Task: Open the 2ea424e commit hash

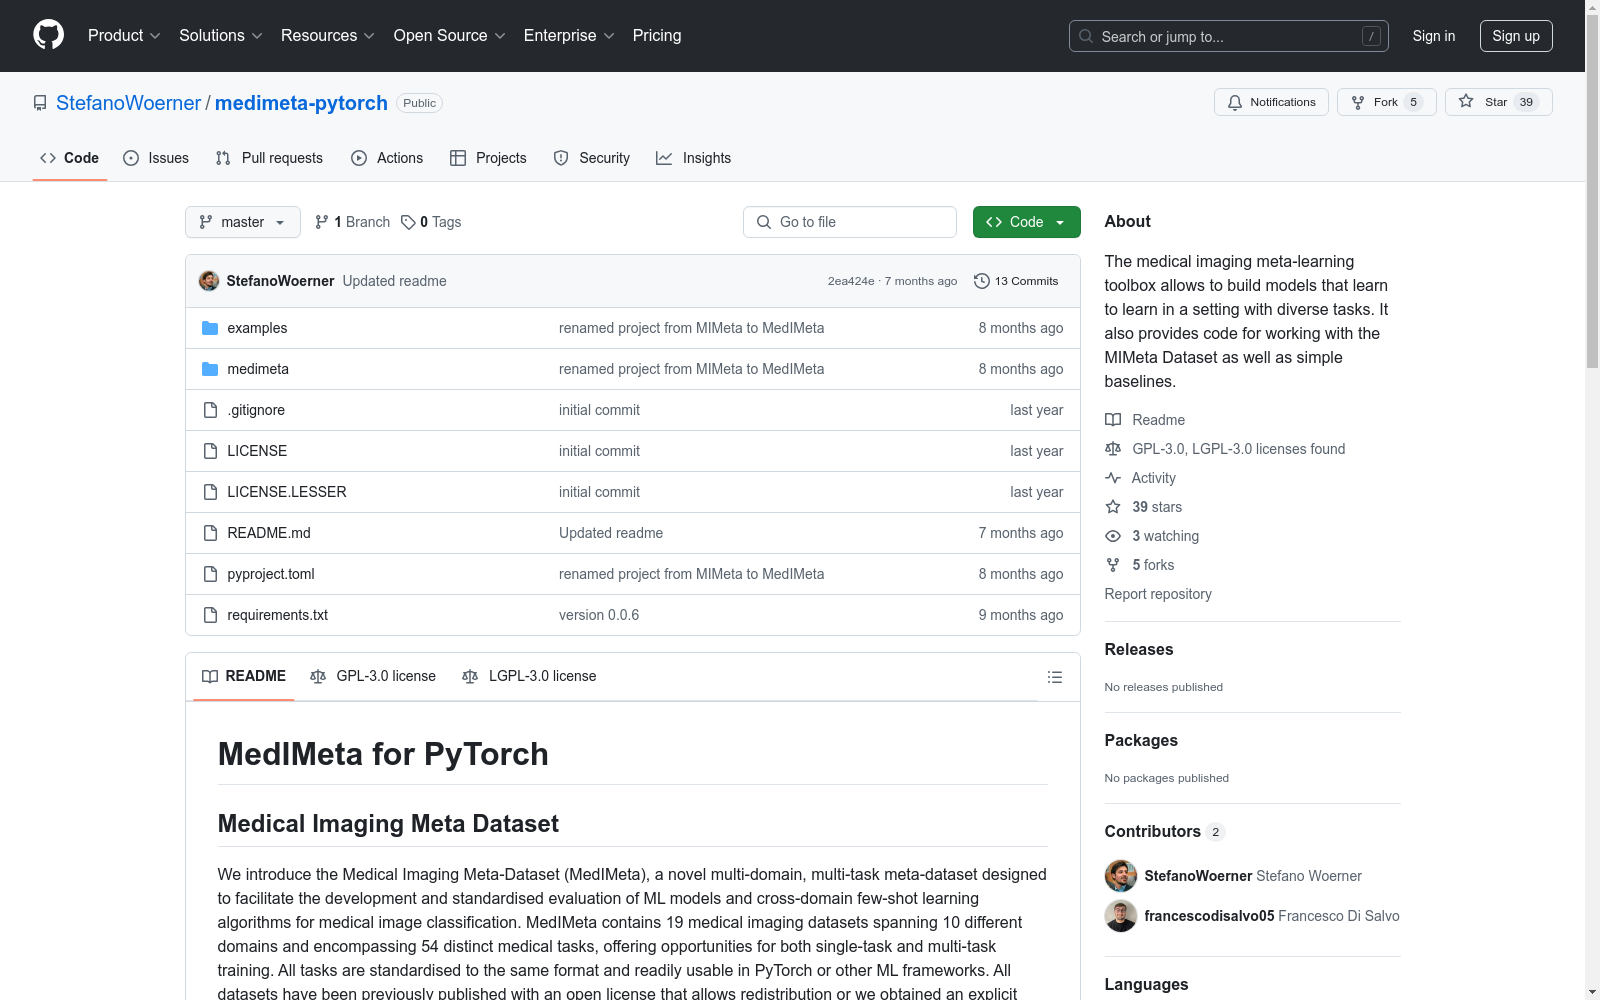Action: click(x=851, y=281)
